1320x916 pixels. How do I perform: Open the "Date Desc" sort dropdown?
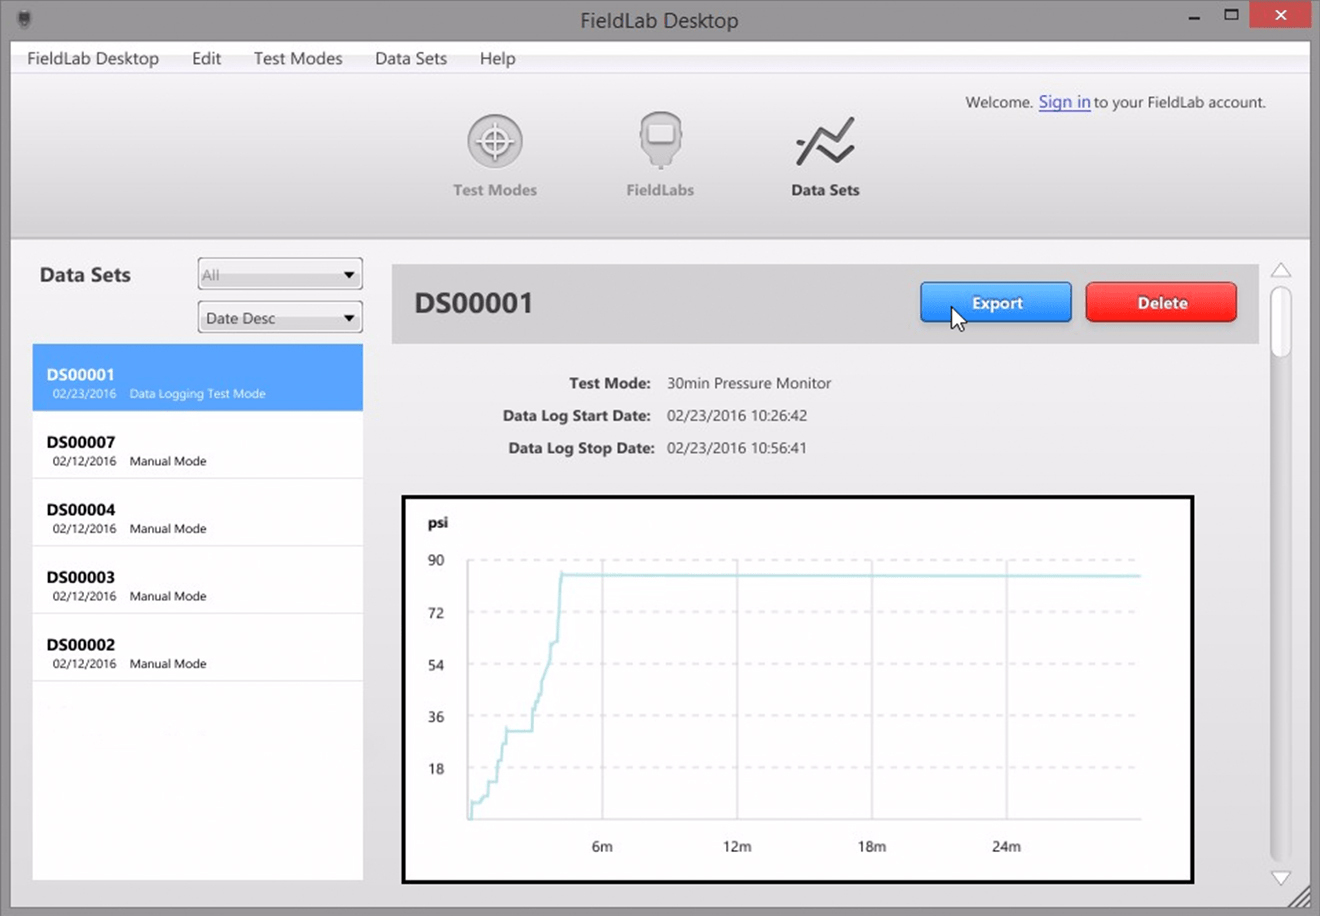(279, 317)
